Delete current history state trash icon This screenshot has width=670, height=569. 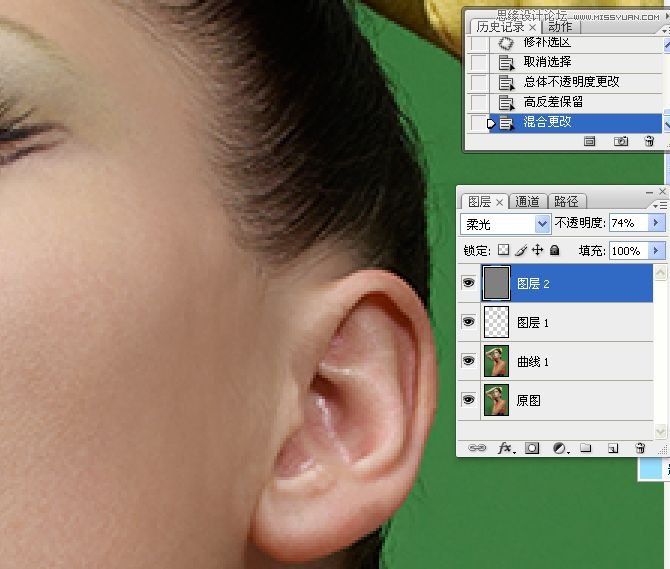pos(649,141)
